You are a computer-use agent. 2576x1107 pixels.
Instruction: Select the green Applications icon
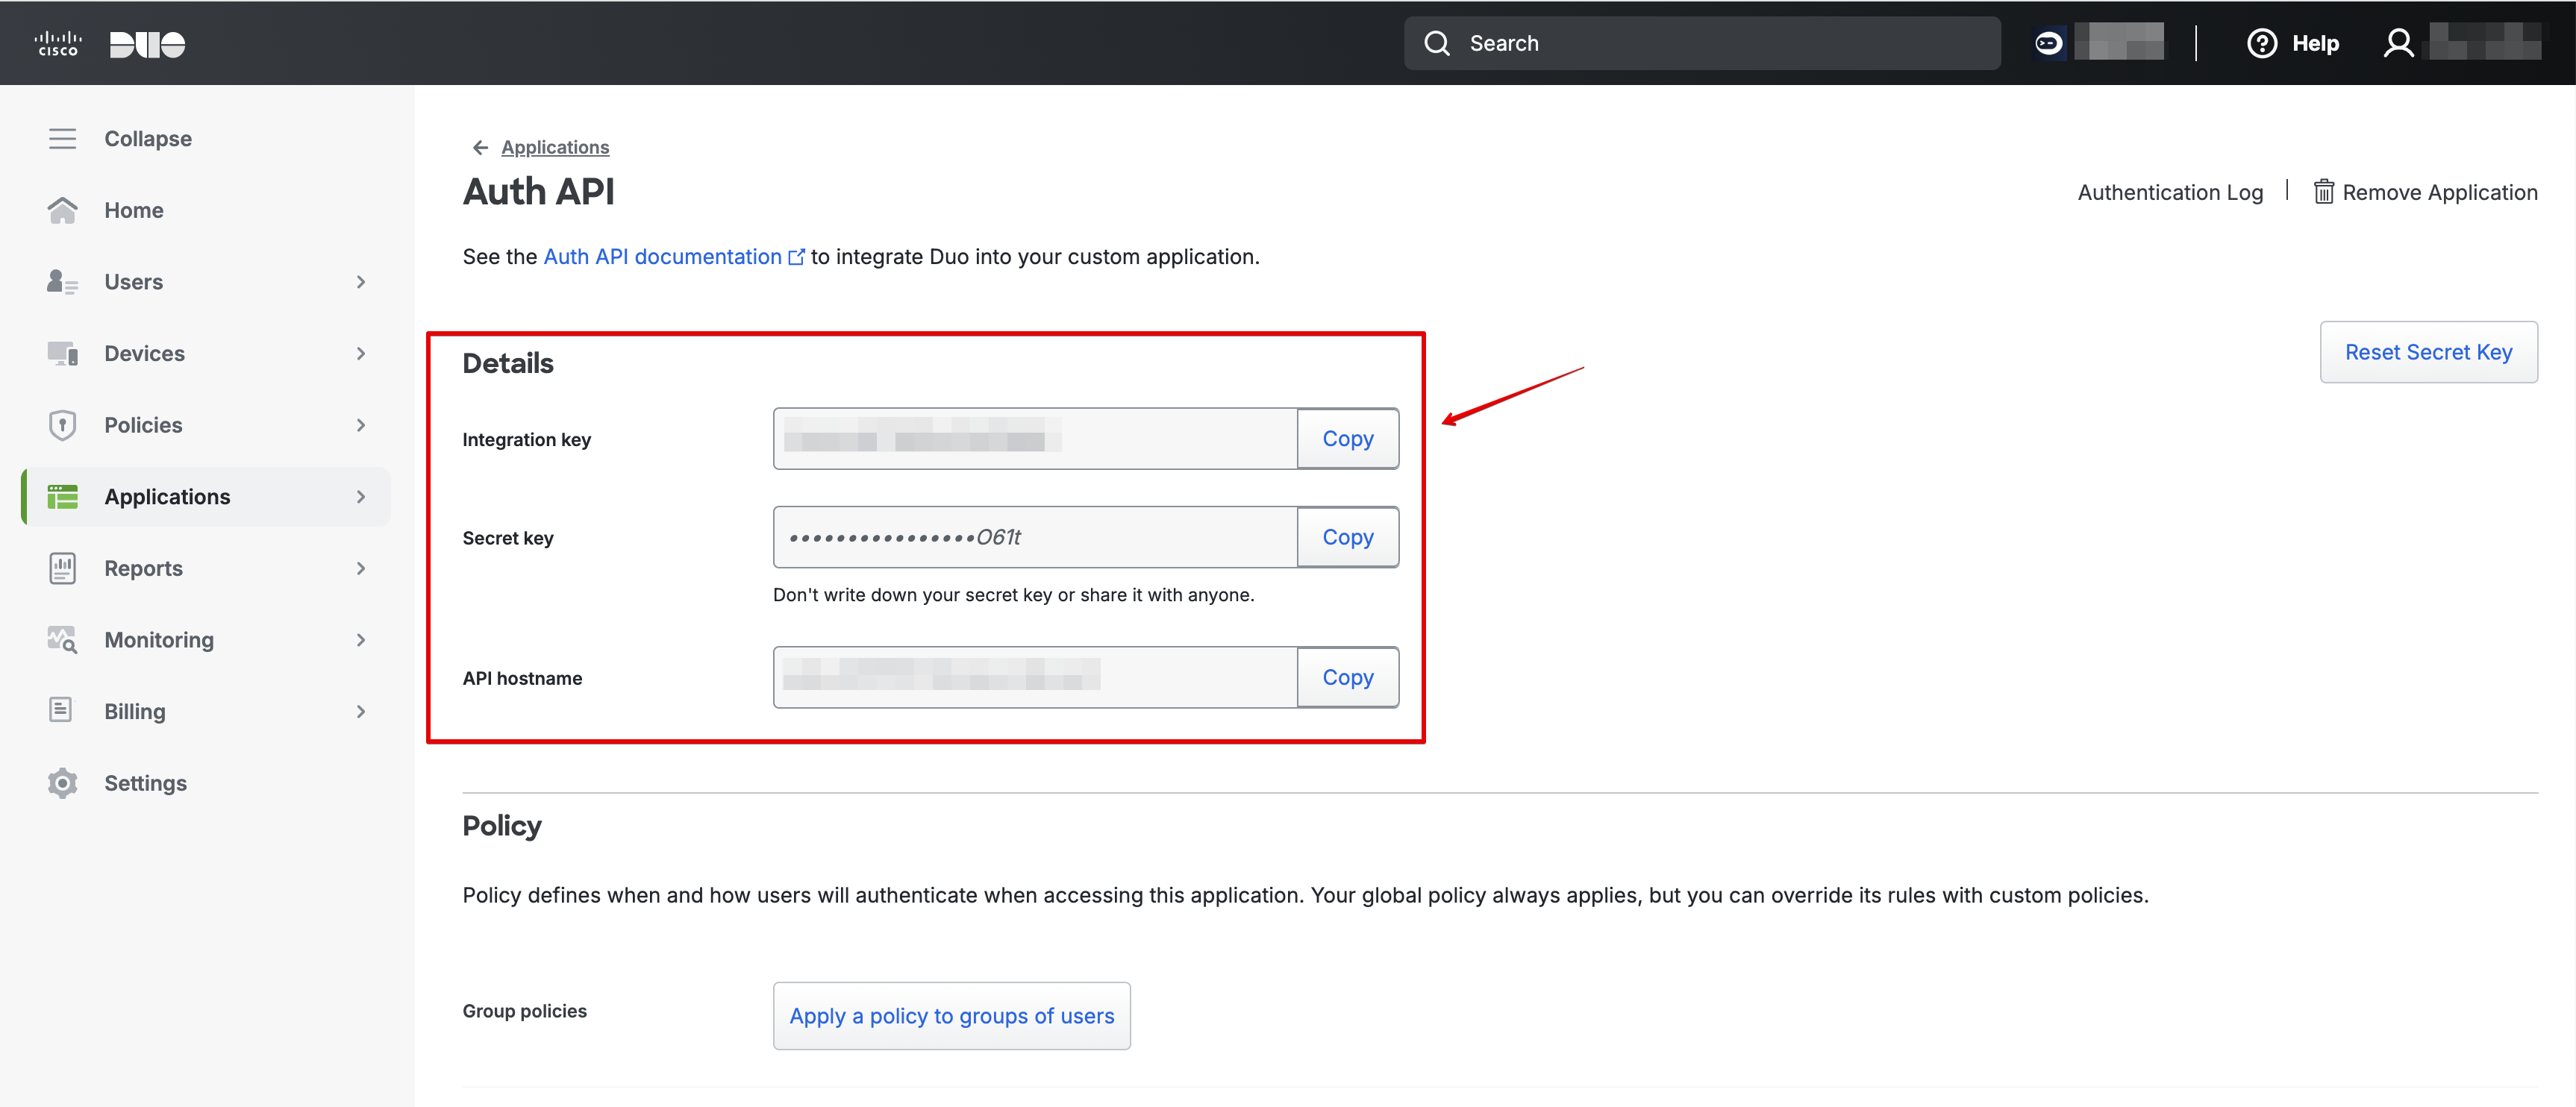pyautogui.click(x=62, y=496)
